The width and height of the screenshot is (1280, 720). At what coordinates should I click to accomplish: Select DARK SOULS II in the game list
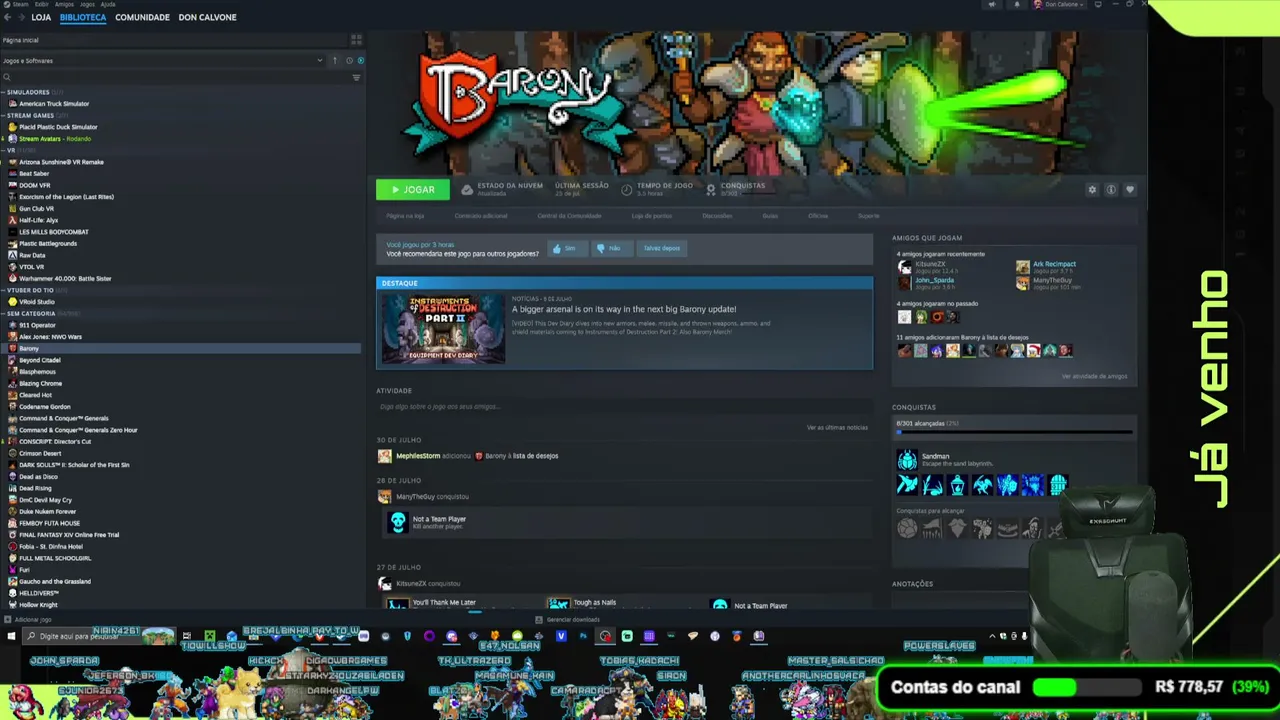pos(74,465)
